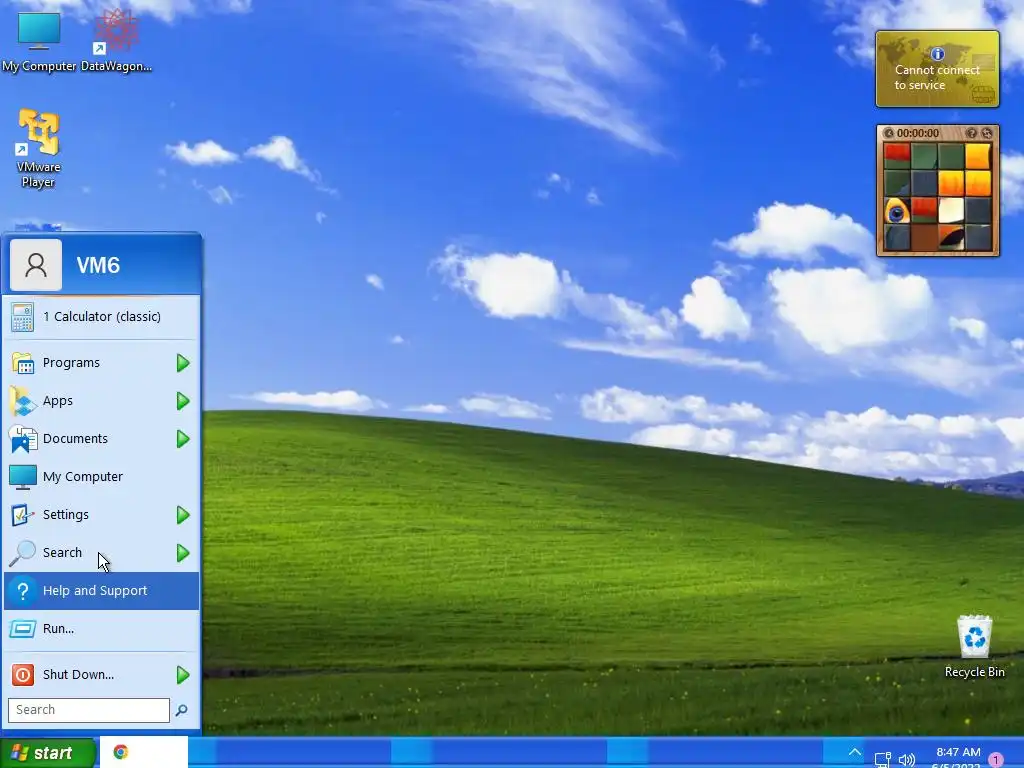The image size is (1024, 768).
Task: Click the 8:47 AM clock
Action: click(x=958, y=752)
